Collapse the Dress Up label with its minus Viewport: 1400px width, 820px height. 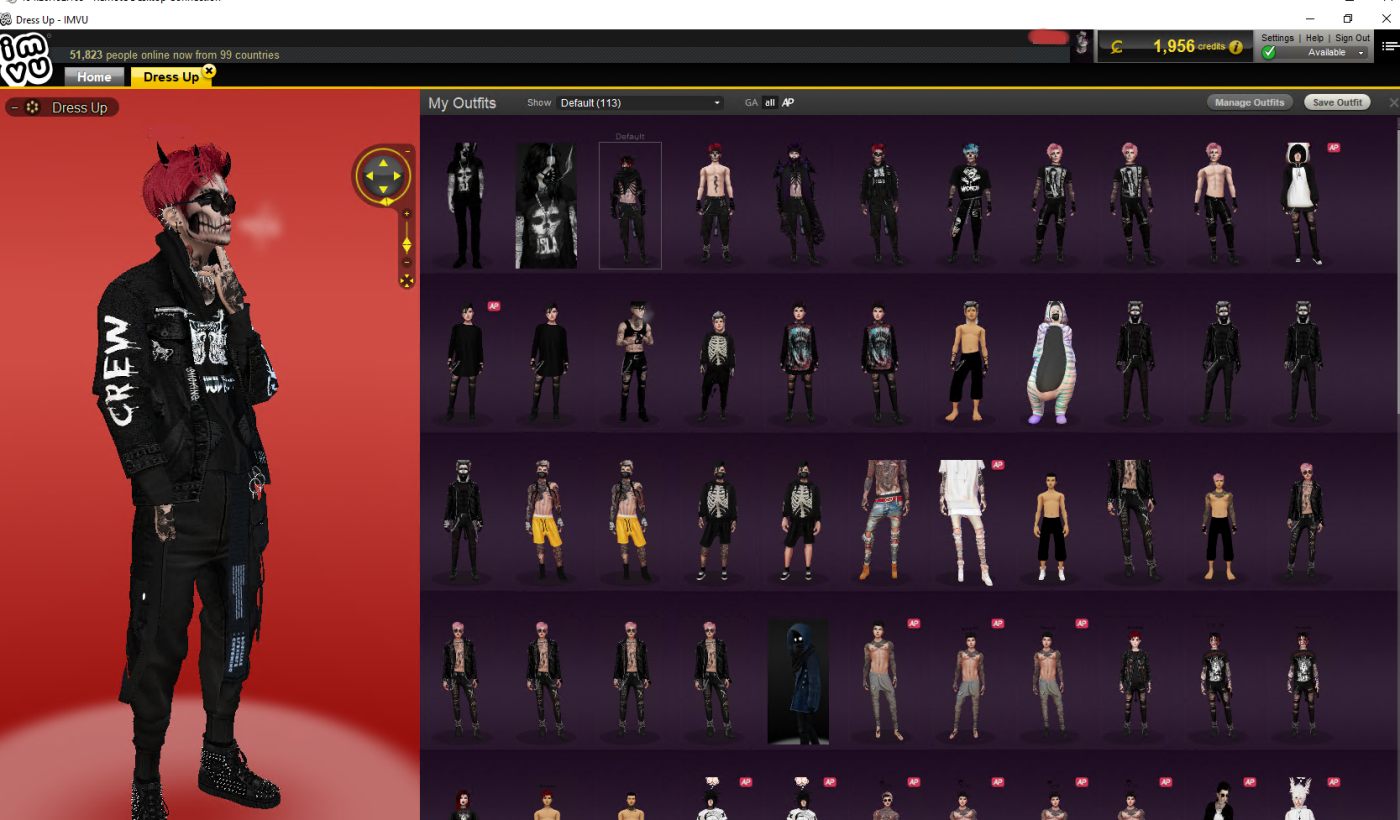[14, 107]
